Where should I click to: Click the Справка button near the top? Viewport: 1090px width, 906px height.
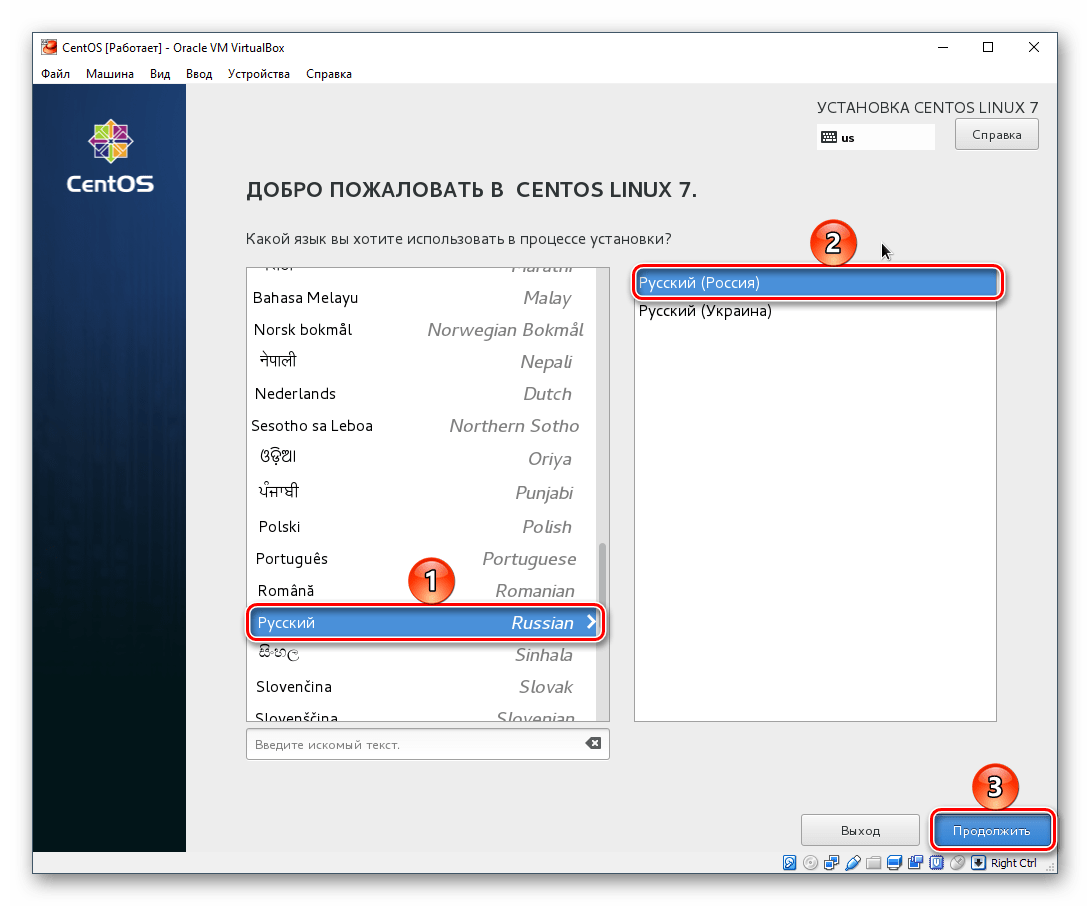click(996, 133)
